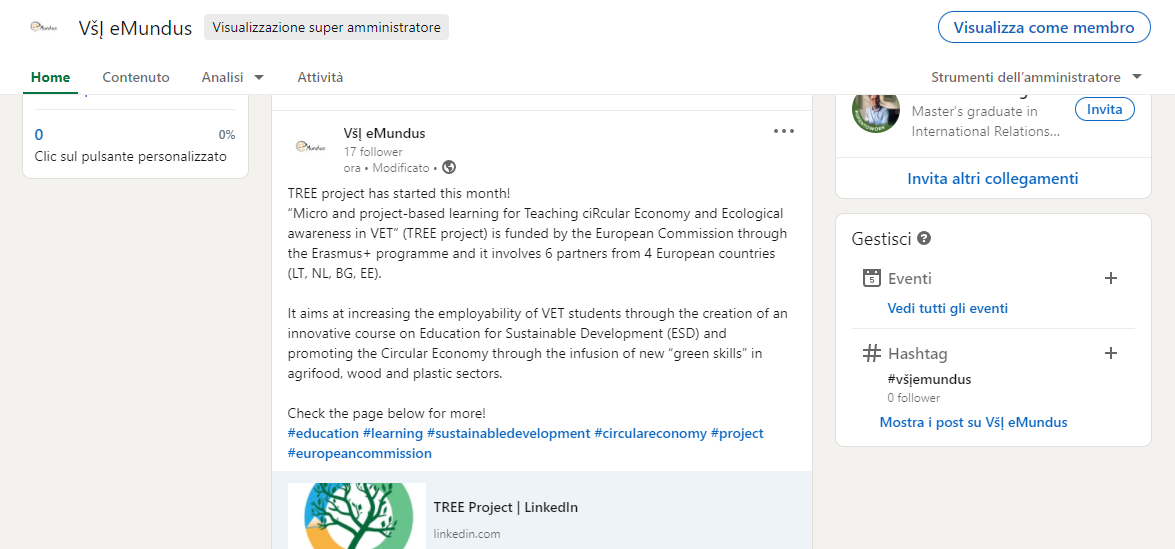Click the globe visibility icon on post
This screenshot has width=1175, height=549.
point(449,168)
